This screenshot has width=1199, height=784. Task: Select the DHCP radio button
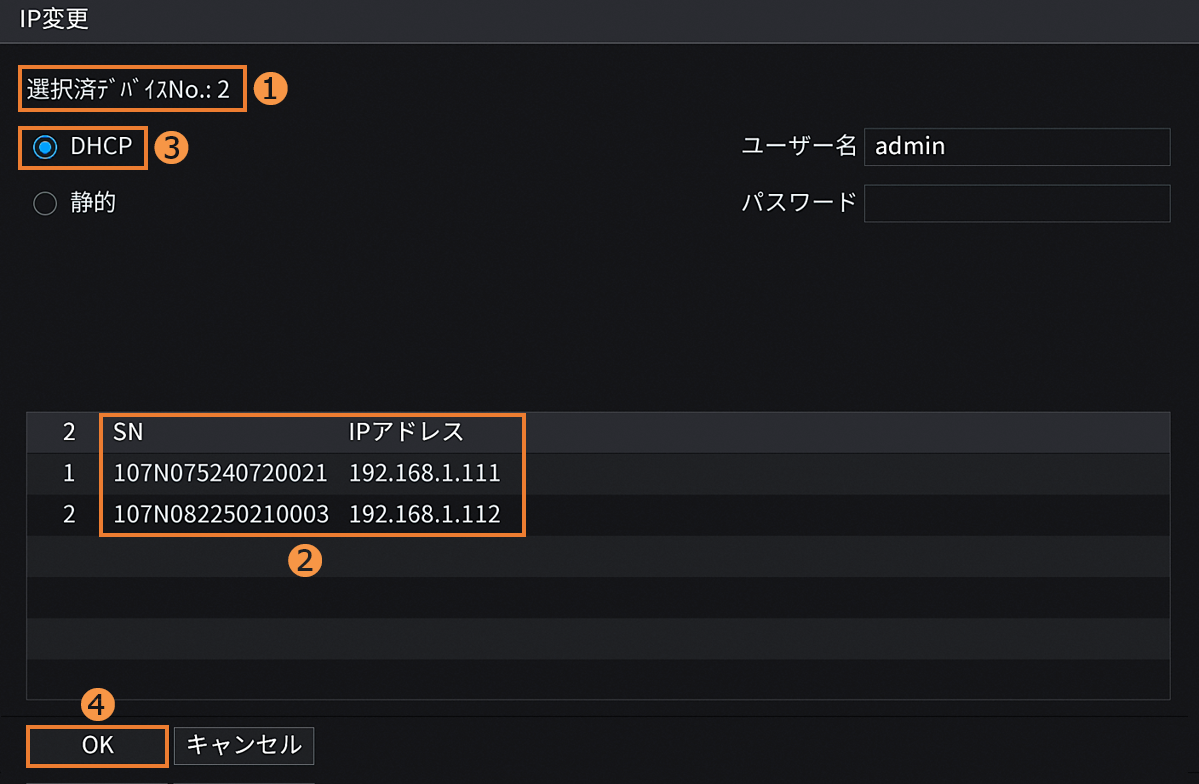[46, 147]
